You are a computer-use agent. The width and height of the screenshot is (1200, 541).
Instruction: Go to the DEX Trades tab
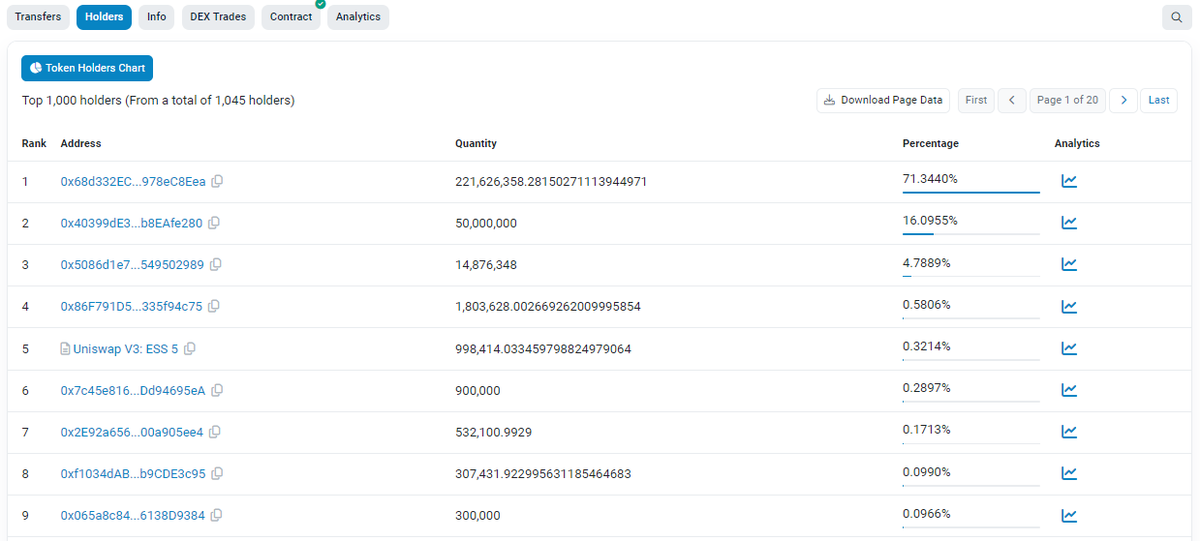click(218, 17)
